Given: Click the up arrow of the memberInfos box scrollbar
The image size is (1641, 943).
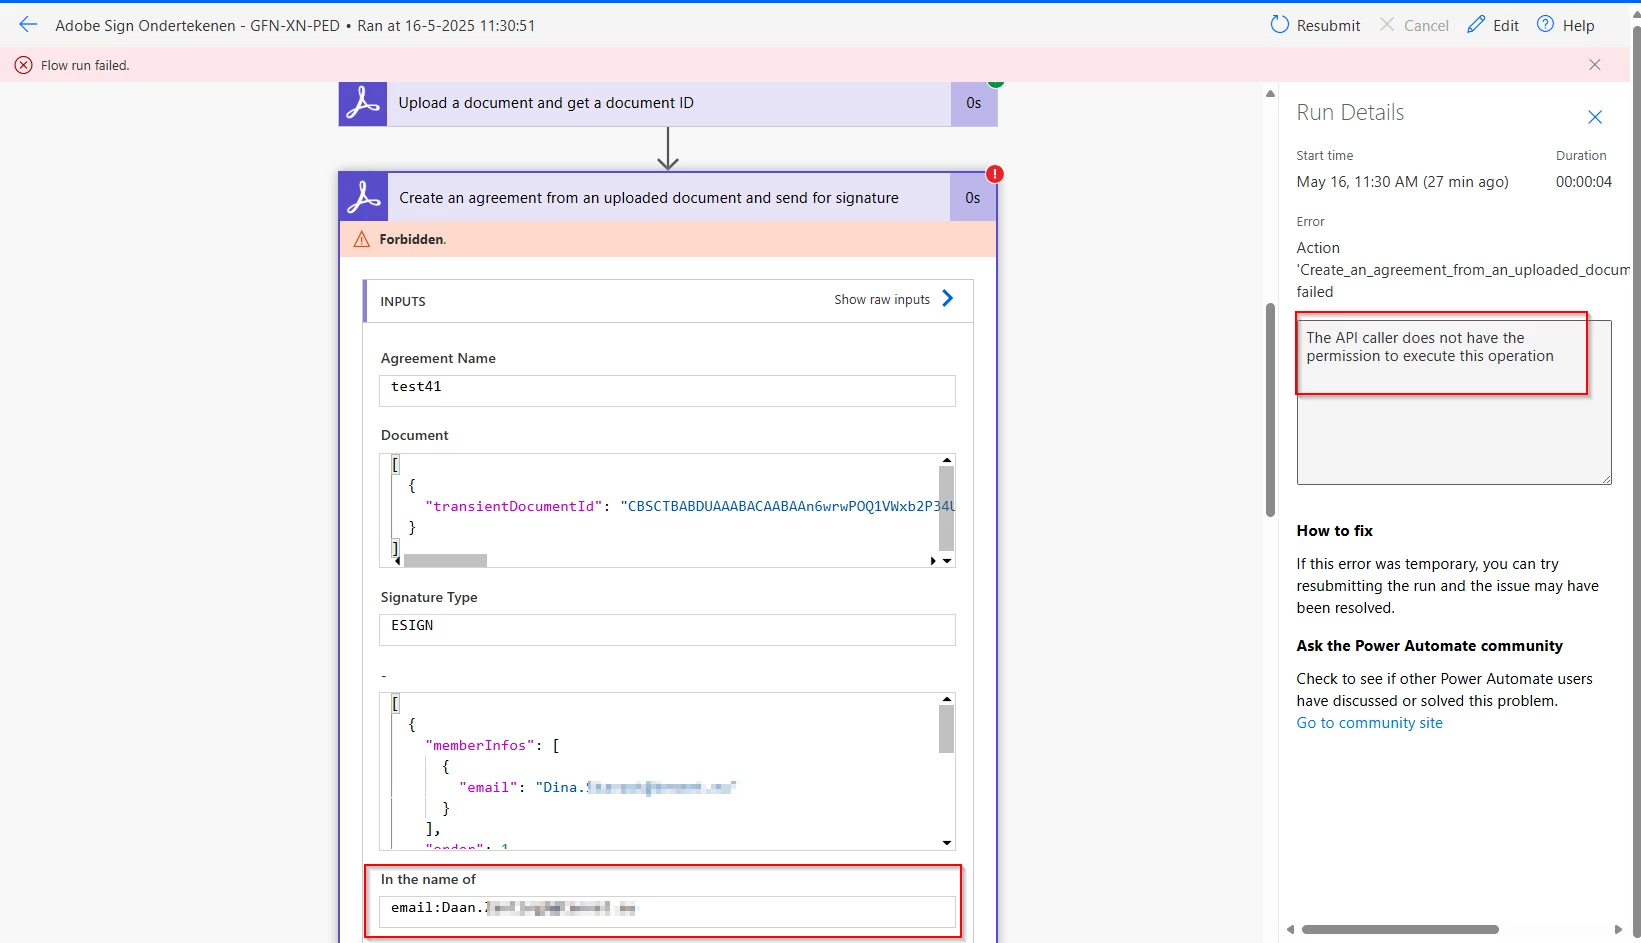Looking at the screenshot, I should click(947, 699).
